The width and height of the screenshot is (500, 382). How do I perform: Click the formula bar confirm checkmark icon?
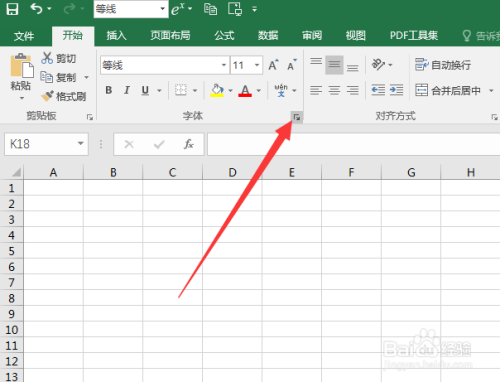click(159, 144)
